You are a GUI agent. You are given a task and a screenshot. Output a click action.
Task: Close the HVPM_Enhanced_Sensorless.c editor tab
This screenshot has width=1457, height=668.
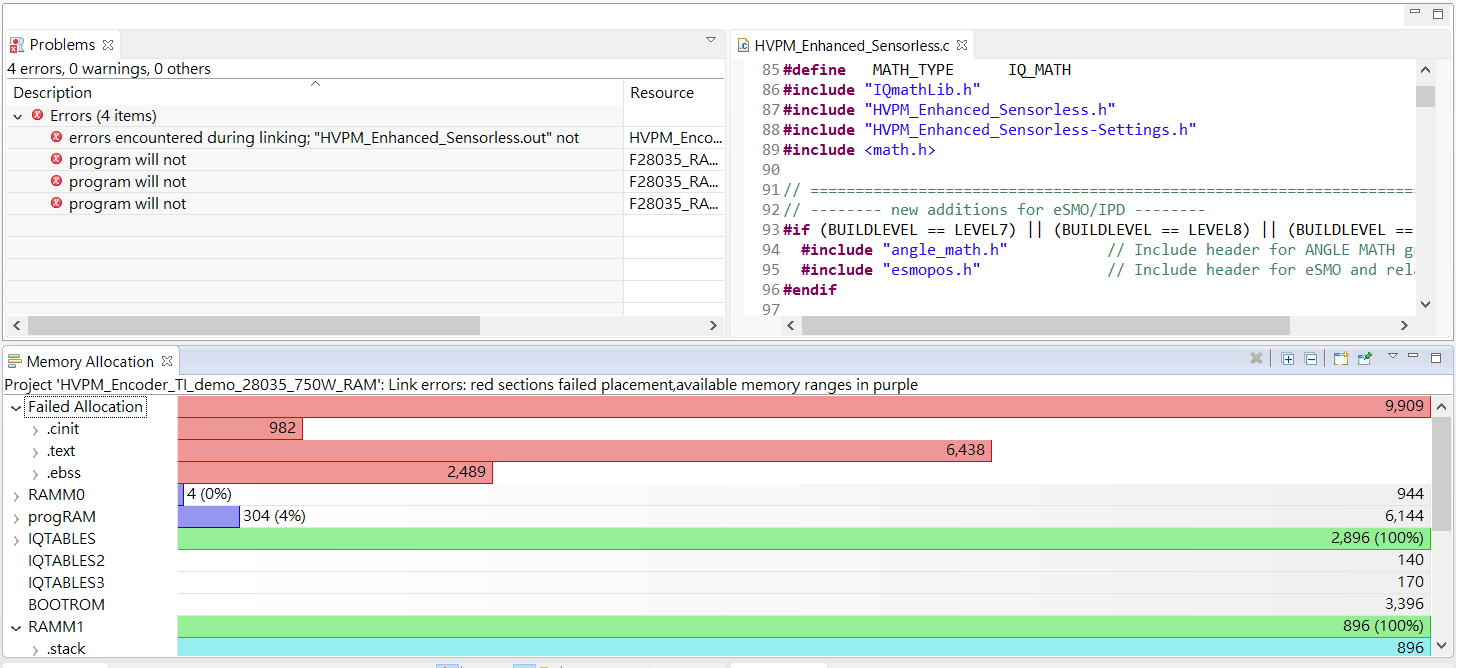click(x=962, y=45)
